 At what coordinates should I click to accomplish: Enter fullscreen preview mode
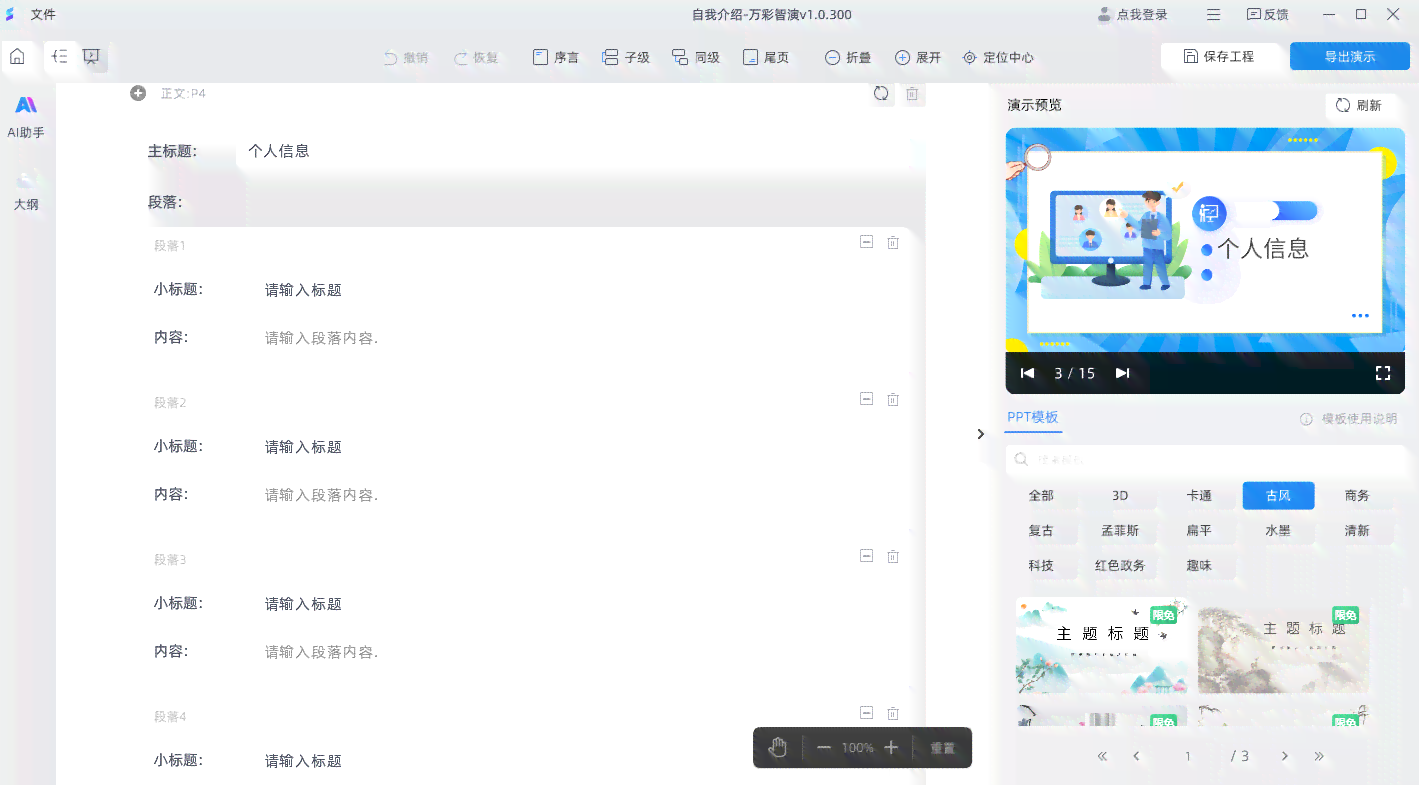point(1383,373)
